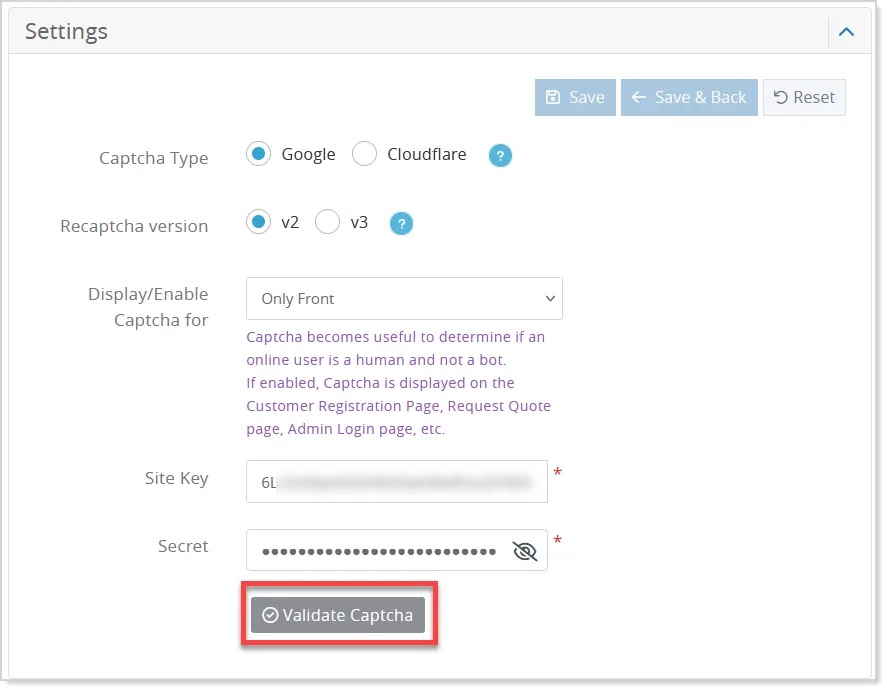Choose Recaptcha version v3
The image size is (887, 691).
coord(328,222)
